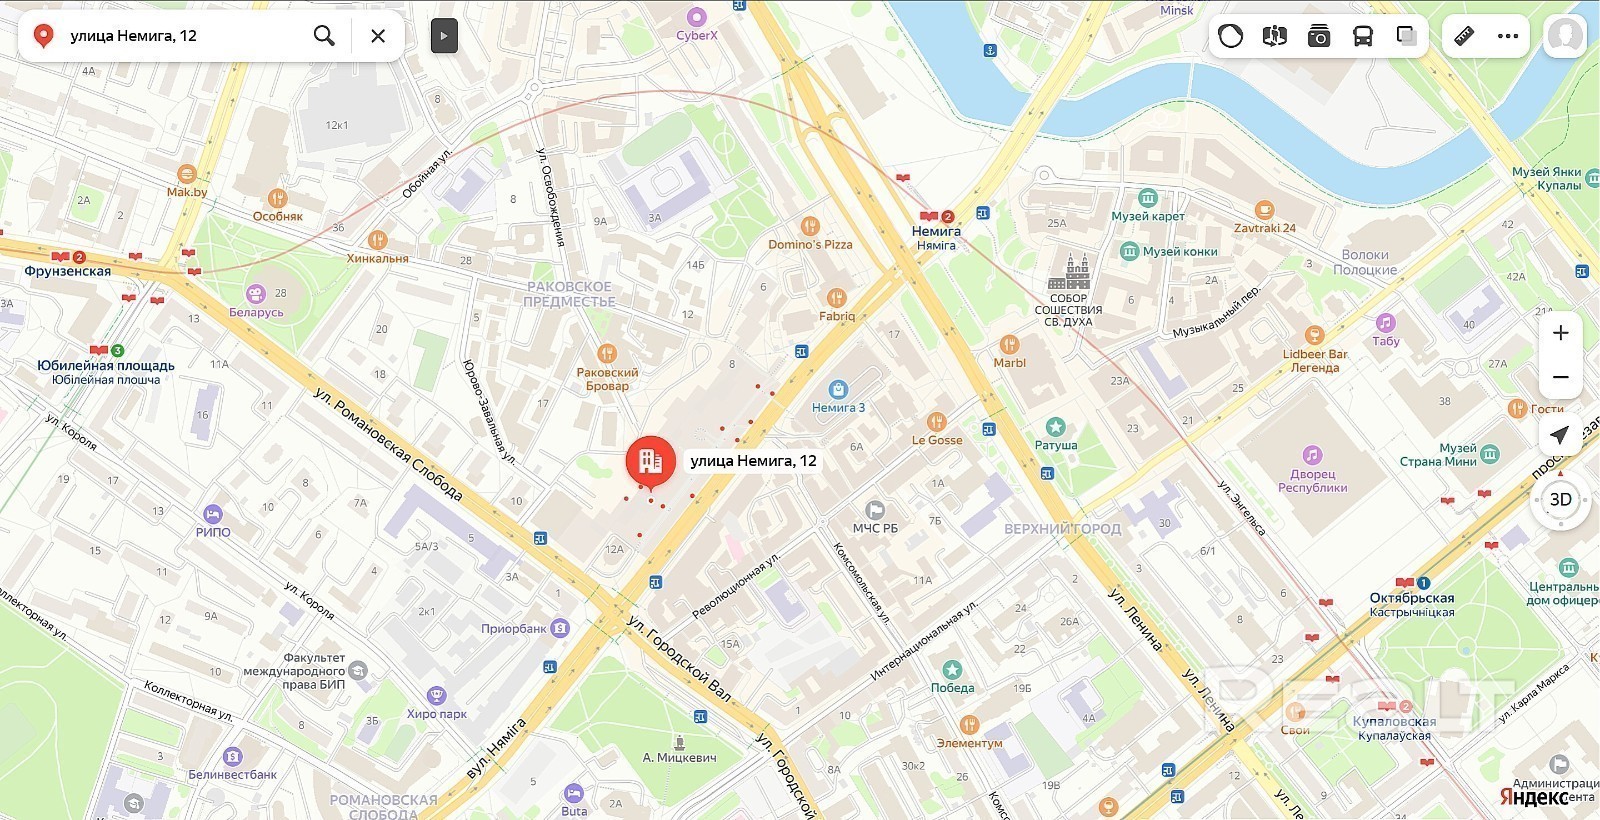Viewport: 1600px width, 820px height.
Task: Click the red улица Немига, 12 map pin
Action: tap(650, 463)
